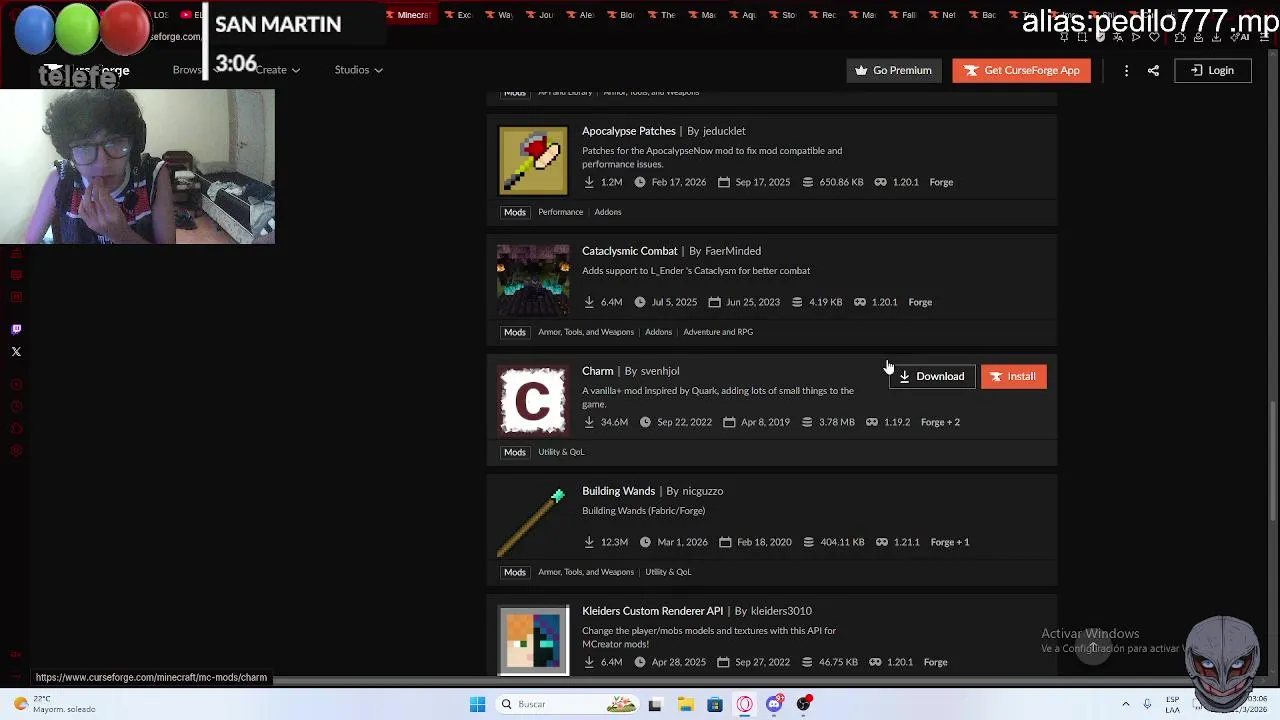
Task: Click the Building Wands wand icon
Action: 533,520
